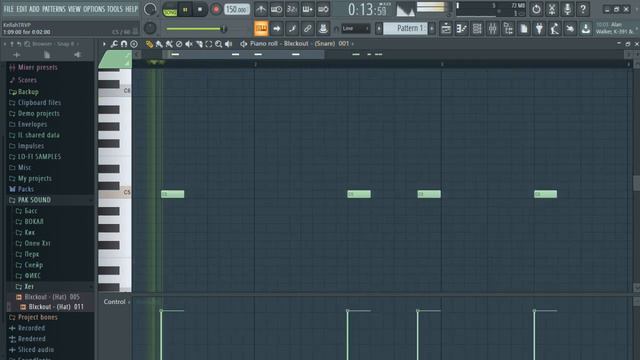Click the download content library icon

tap(586, 29)
